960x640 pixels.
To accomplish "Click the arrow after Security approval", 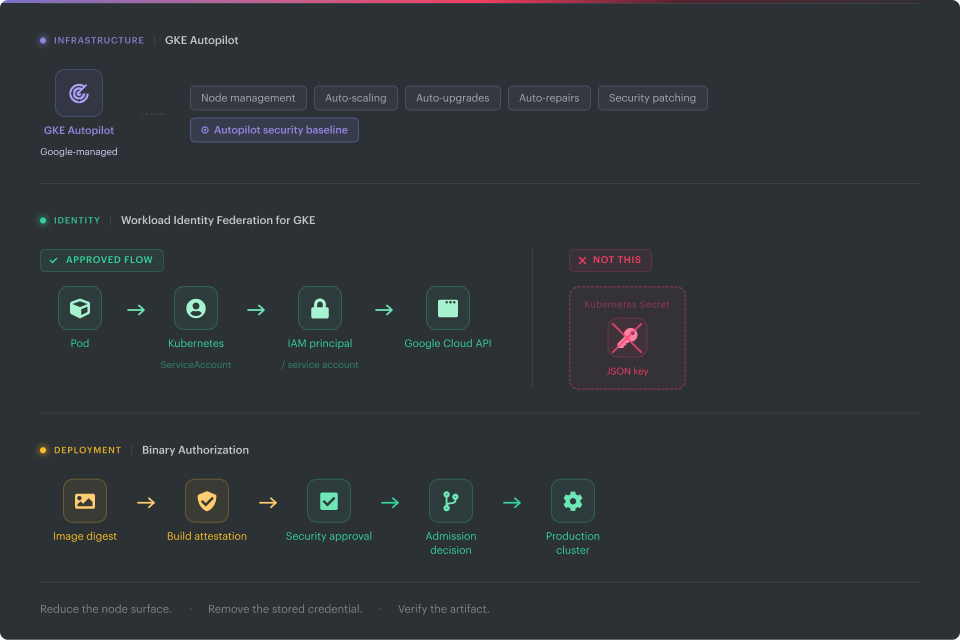I will coord(390,503).
